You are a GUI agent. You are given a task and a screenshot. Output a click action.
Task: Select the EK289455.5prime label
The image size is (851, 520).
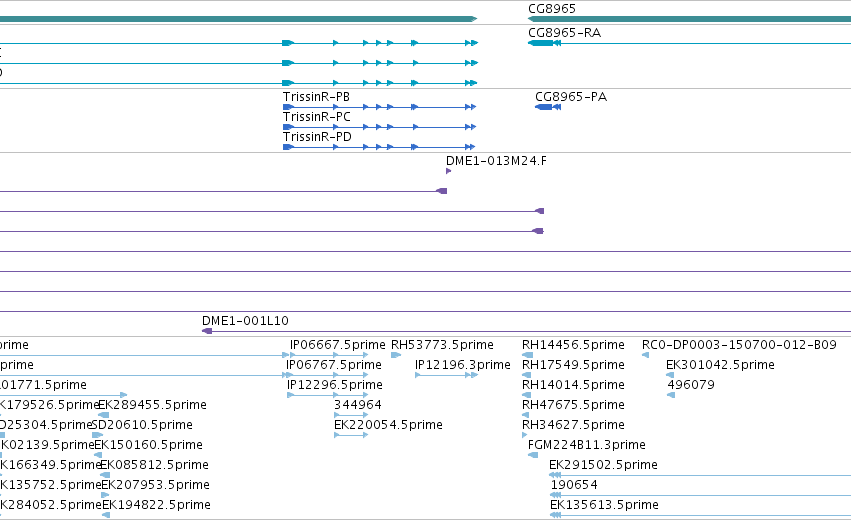[153, 405]
